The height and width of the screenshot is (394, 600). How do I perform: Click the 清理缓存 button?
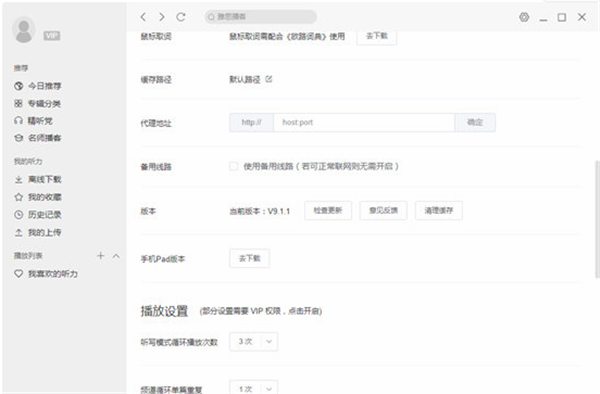[x=439, y=210]
